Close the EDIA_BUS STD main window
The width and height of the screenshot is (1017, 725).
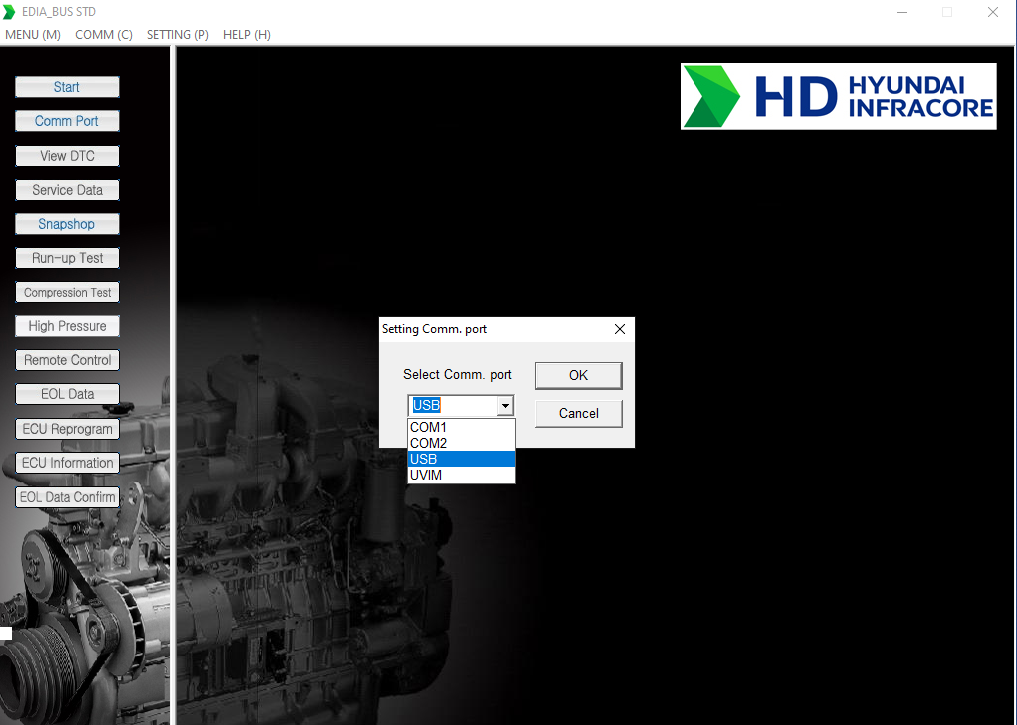[992, 12]
